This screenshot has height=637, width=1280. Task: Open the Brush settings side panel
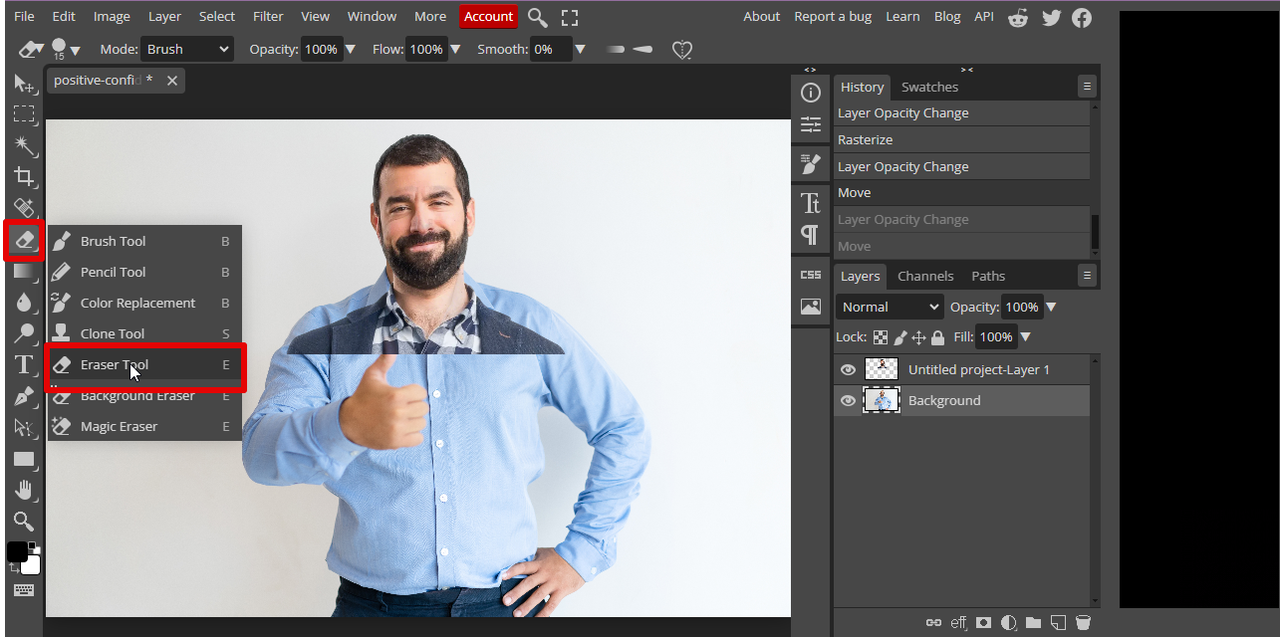811,164
